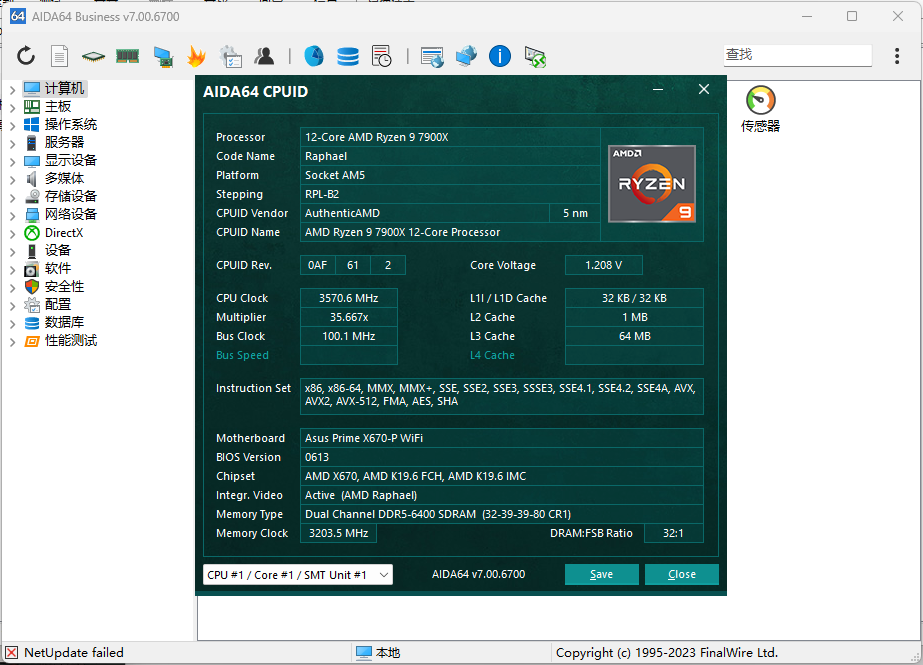This screenshot has height=665, width=923.
Task: Click the AIDA64 title bar logo
Action: click(18, 16)
